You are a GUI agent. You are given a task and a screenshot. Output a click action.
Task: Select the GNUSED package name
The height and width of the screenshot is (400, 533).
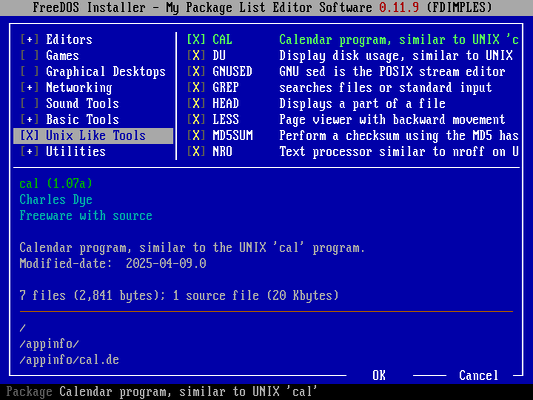tap(233, 72)
